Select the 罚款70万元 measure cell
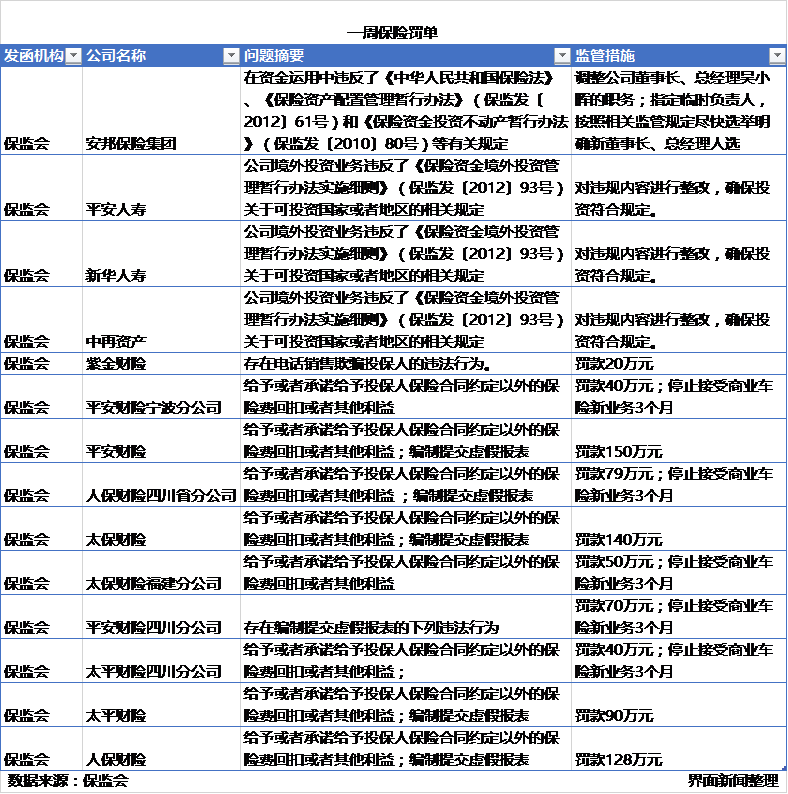788x794 pixels. [679, 617]
